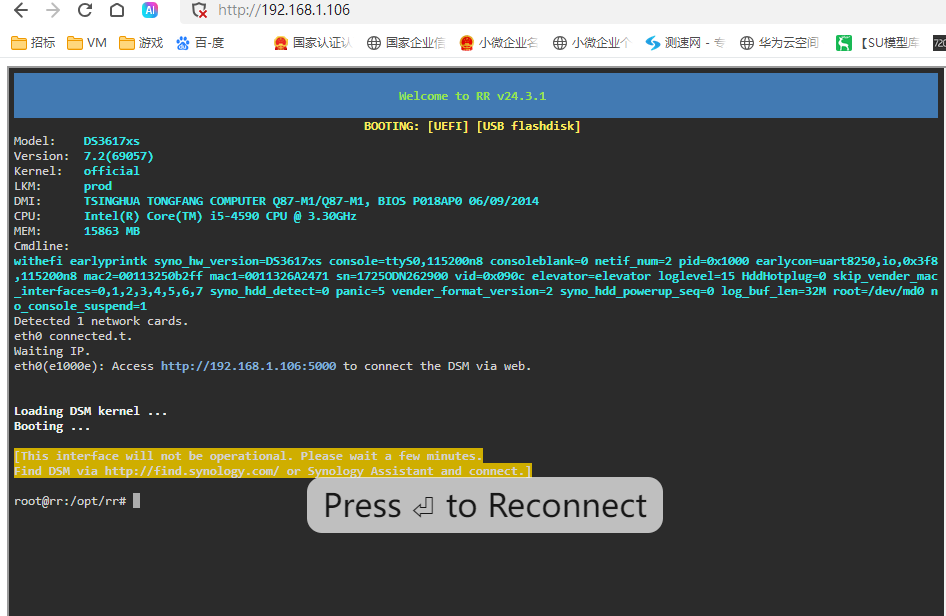
Task: Click the BOOTING: [UEFI] [USB flashdisk] line
Action: 472,126
